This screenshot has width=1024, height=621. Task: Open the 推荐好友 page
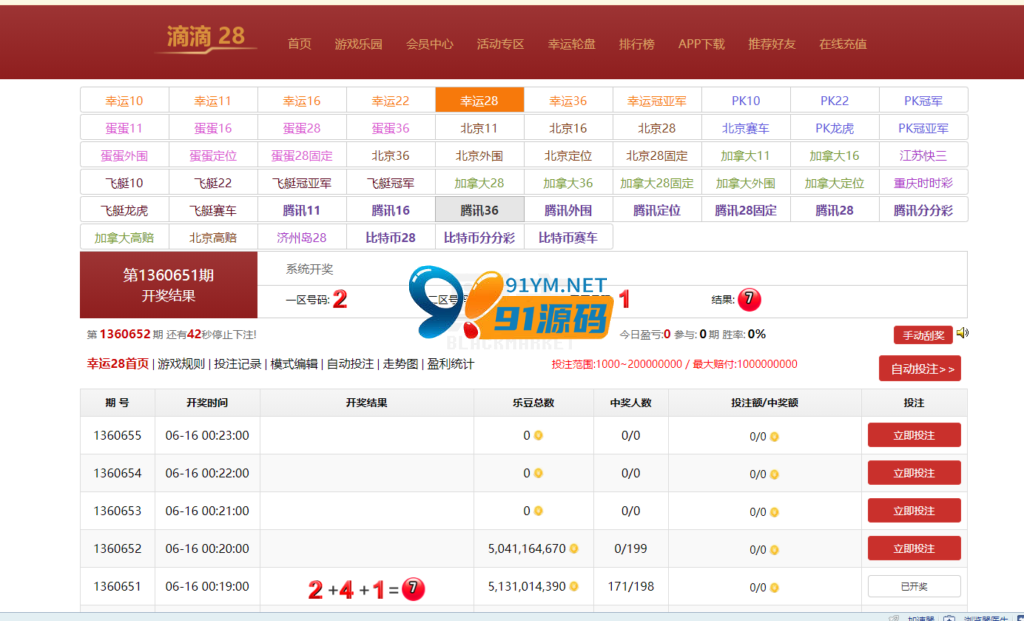click(772, 44)
